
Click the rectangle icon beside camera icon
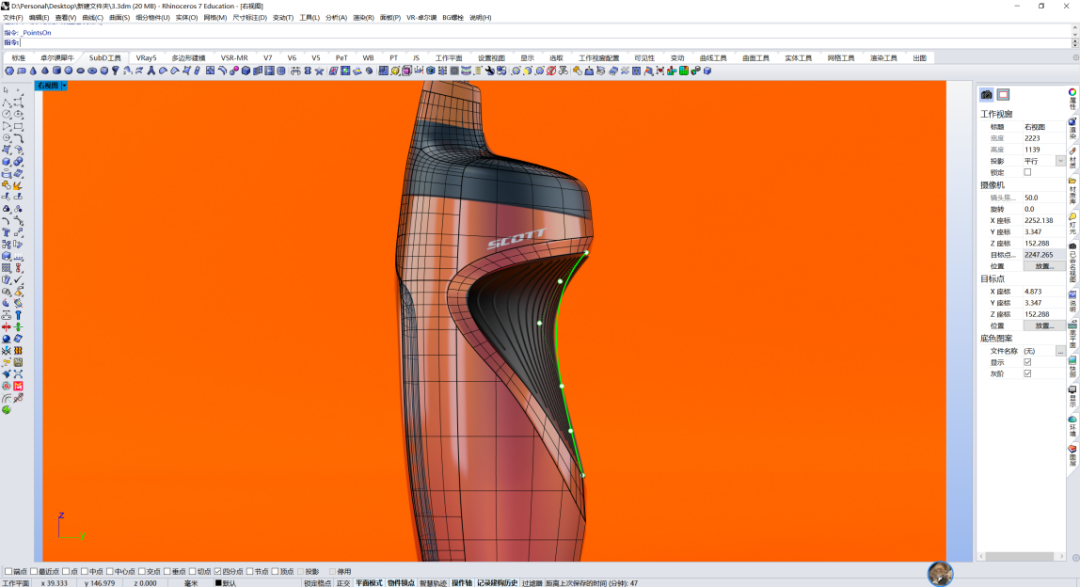(x=1003, y=94)
